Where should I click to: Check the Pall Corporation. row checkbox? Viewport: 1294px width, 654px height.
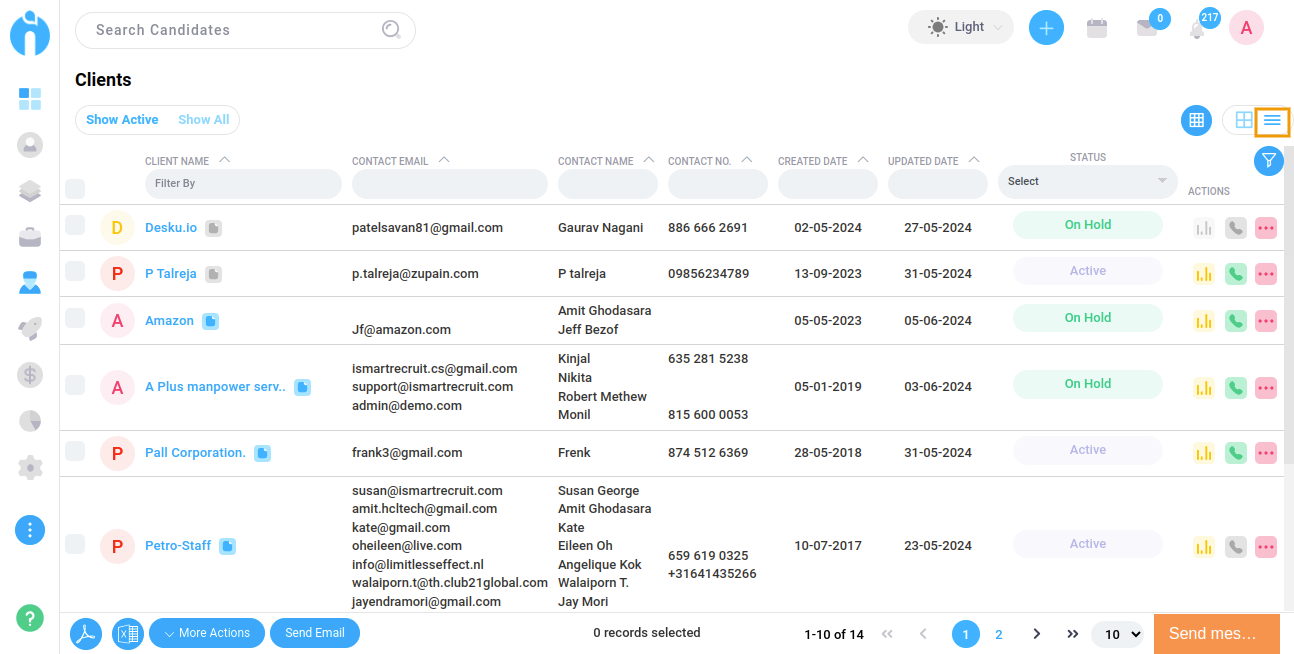[x=75, y=451]
